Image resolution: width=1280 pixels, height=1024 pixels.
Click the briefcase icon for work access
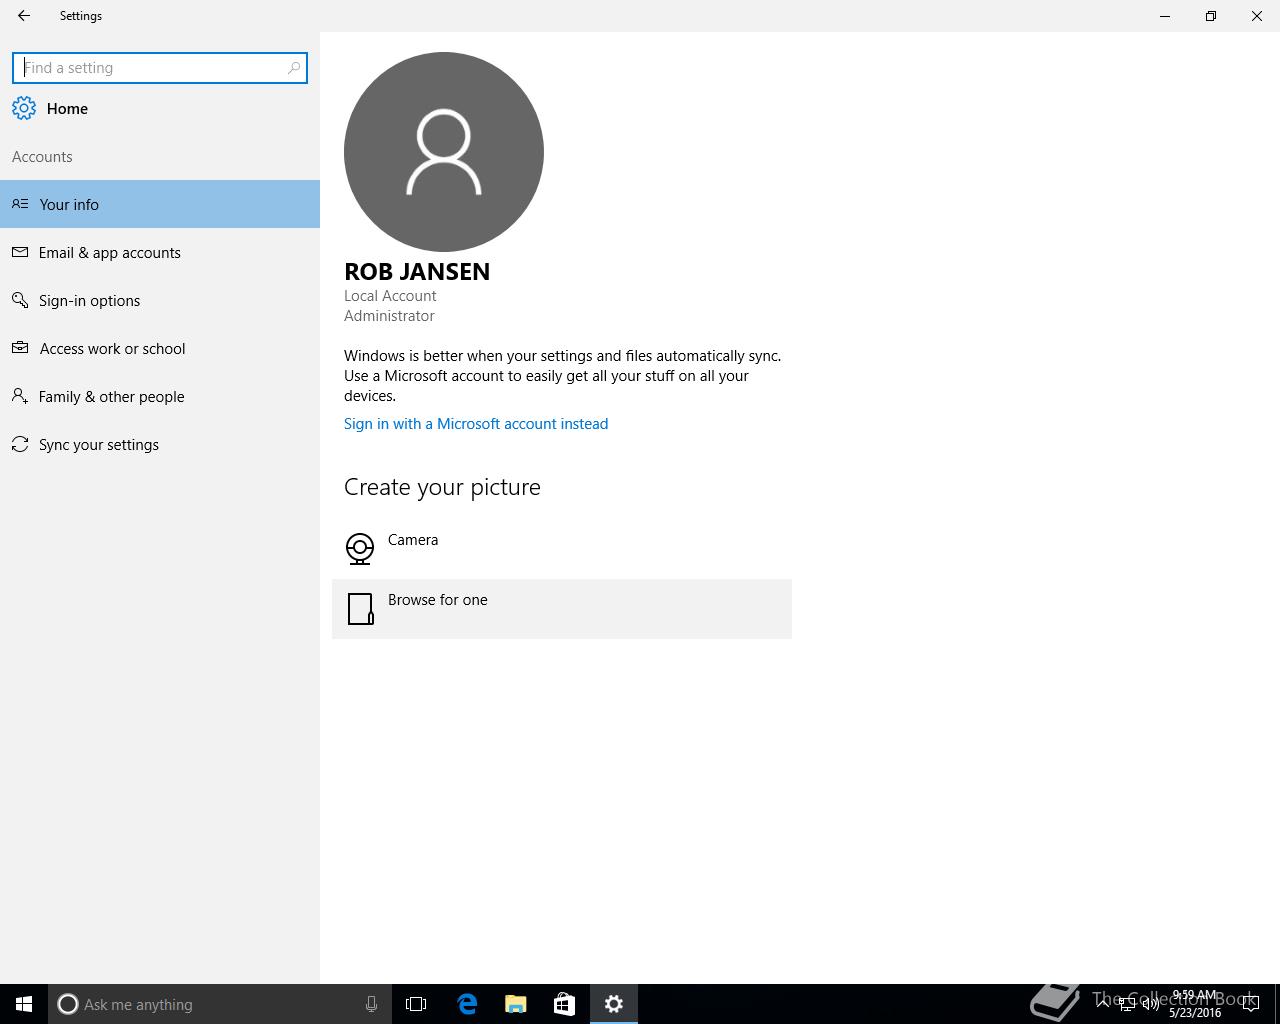pos(20,348)
